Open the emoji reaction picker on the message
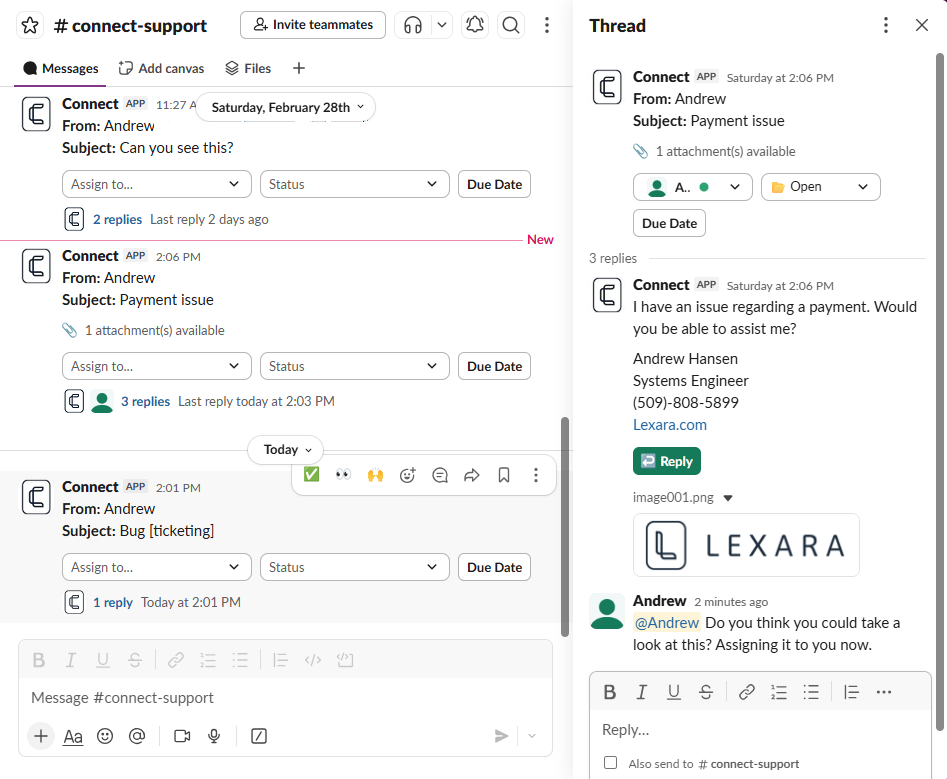Screen dimensions: 947x779 [x=407, y=475]
